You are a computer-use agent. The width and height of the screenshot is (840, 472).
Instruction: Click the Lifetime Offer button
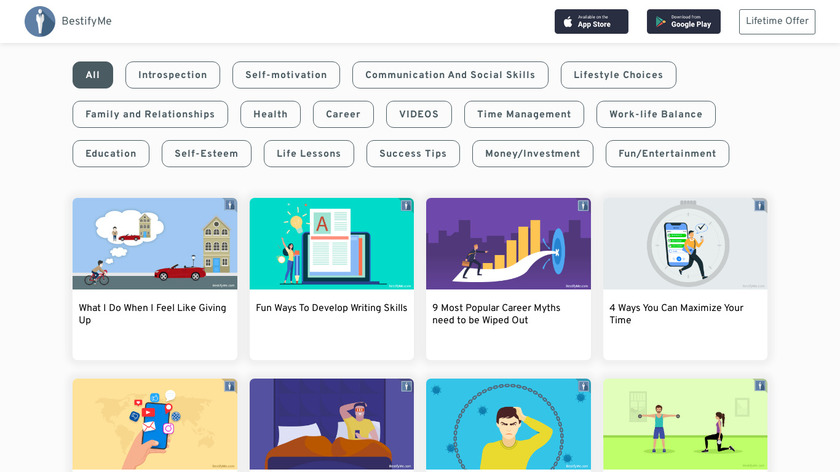pos(777,22)
